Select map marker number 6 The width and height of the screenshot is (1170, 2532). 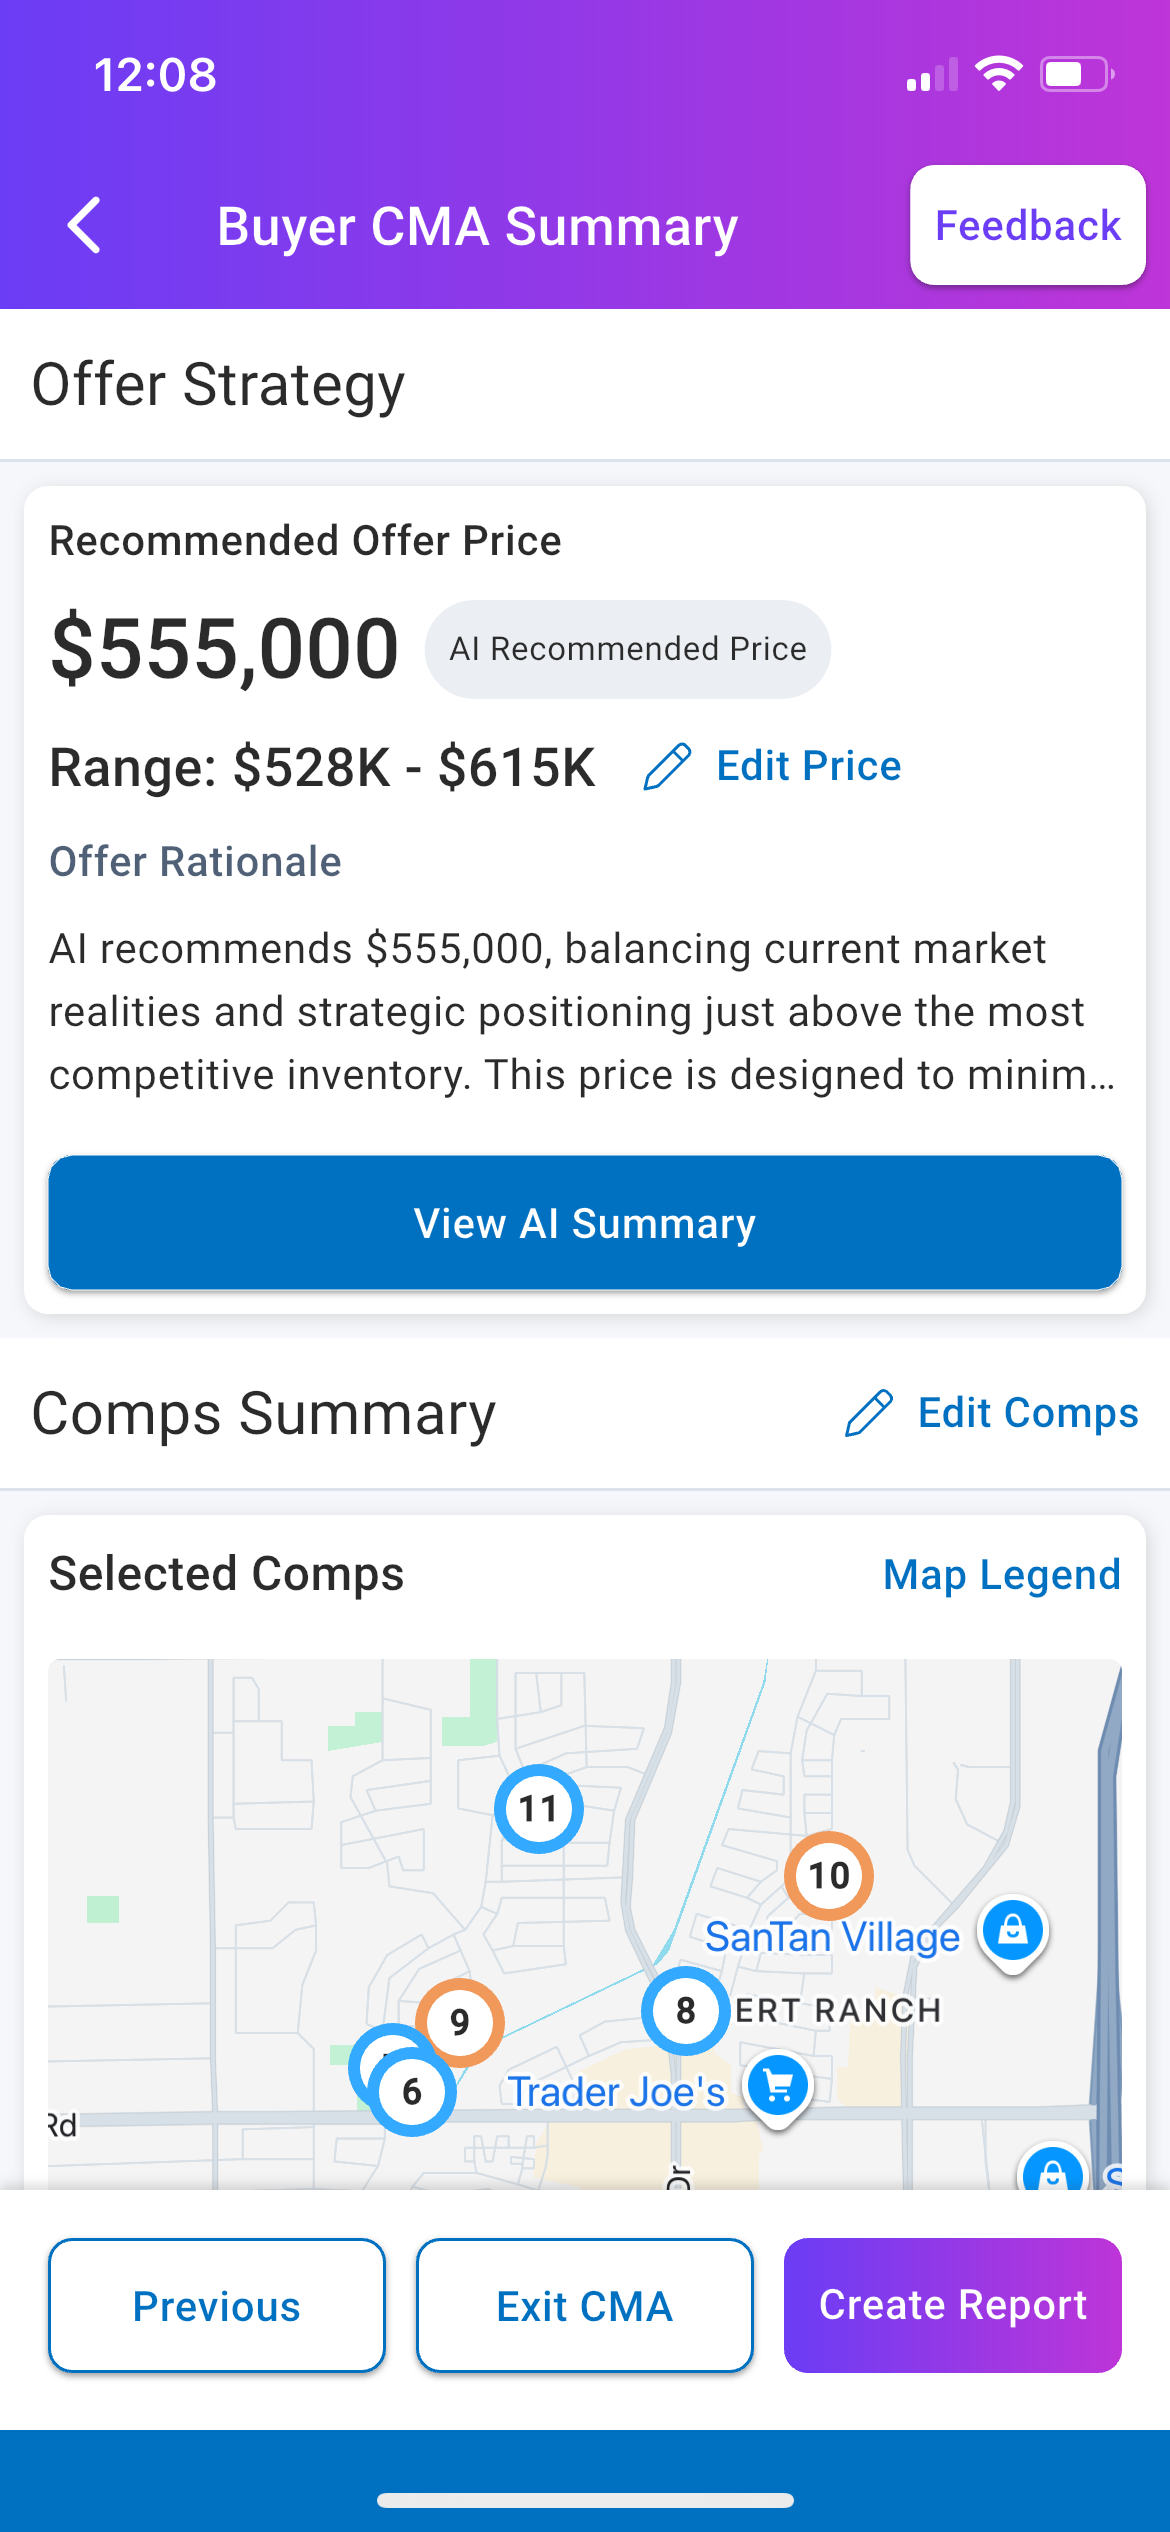(412, 2091)
